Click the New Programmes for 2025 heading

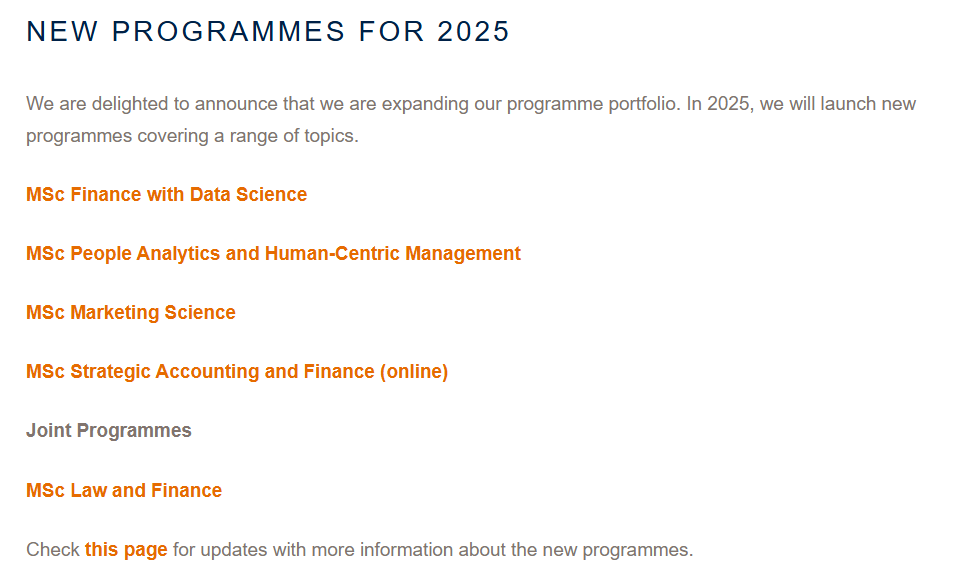(268, 31)
